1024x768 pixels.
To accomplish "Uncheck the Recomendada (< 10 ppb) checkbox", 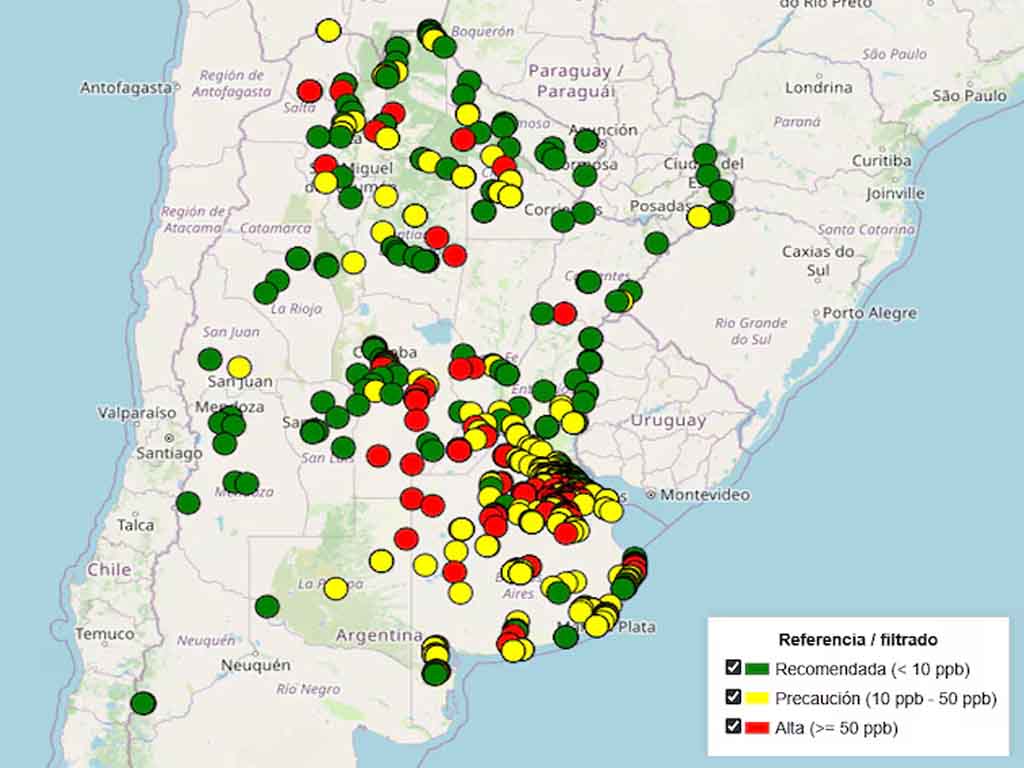I will coord(733,668).
